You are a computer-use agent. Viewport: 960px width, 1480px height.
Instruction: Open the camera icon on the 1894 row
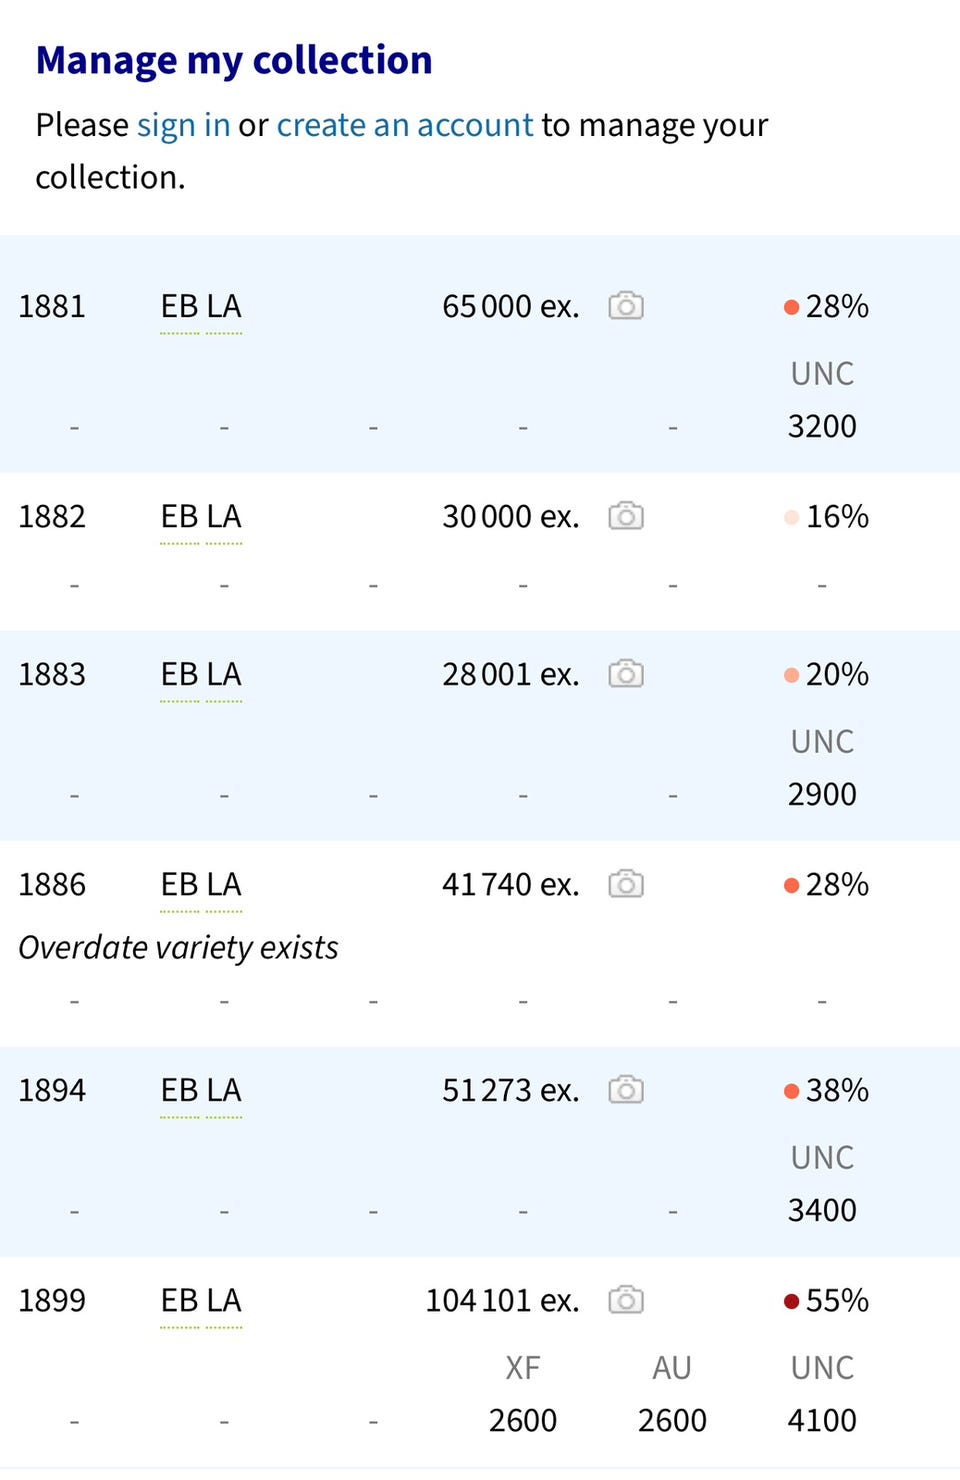click(626, 1089)
